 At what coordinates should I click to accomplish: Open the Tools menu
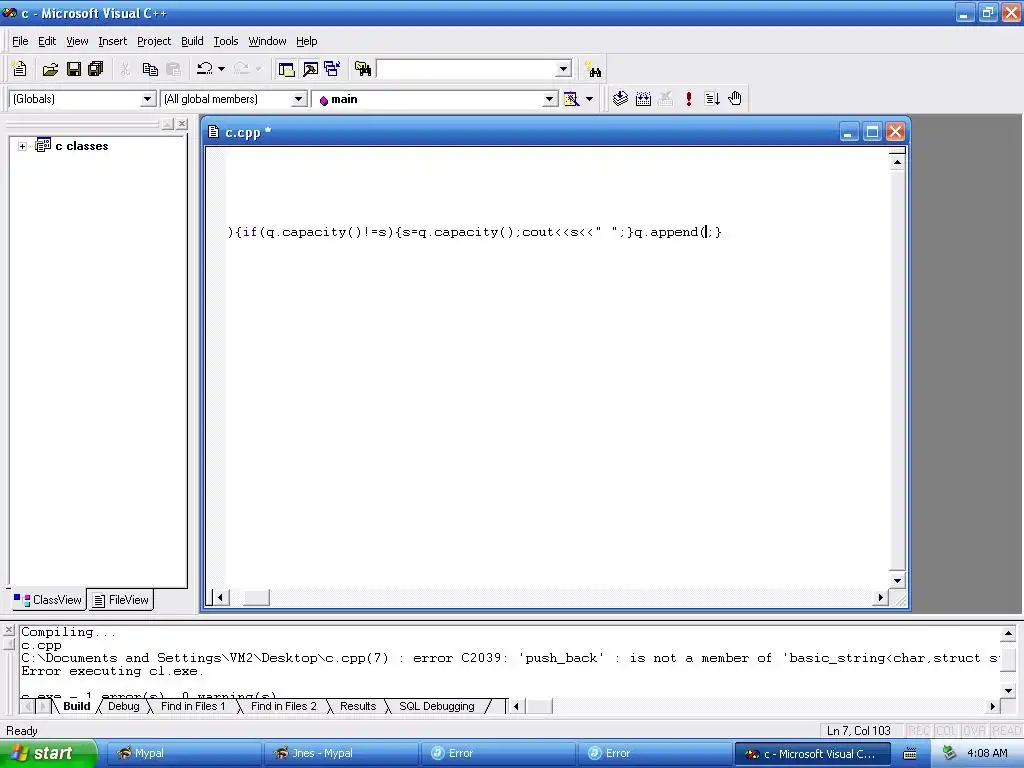pos(226,41)
